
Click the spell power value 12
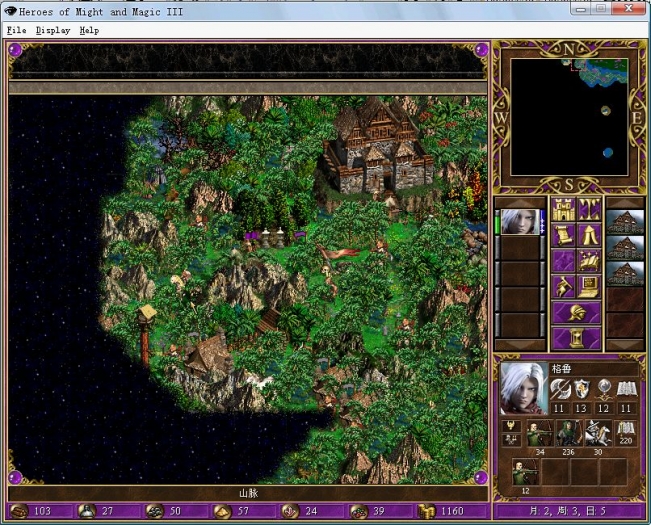(603, 408)
